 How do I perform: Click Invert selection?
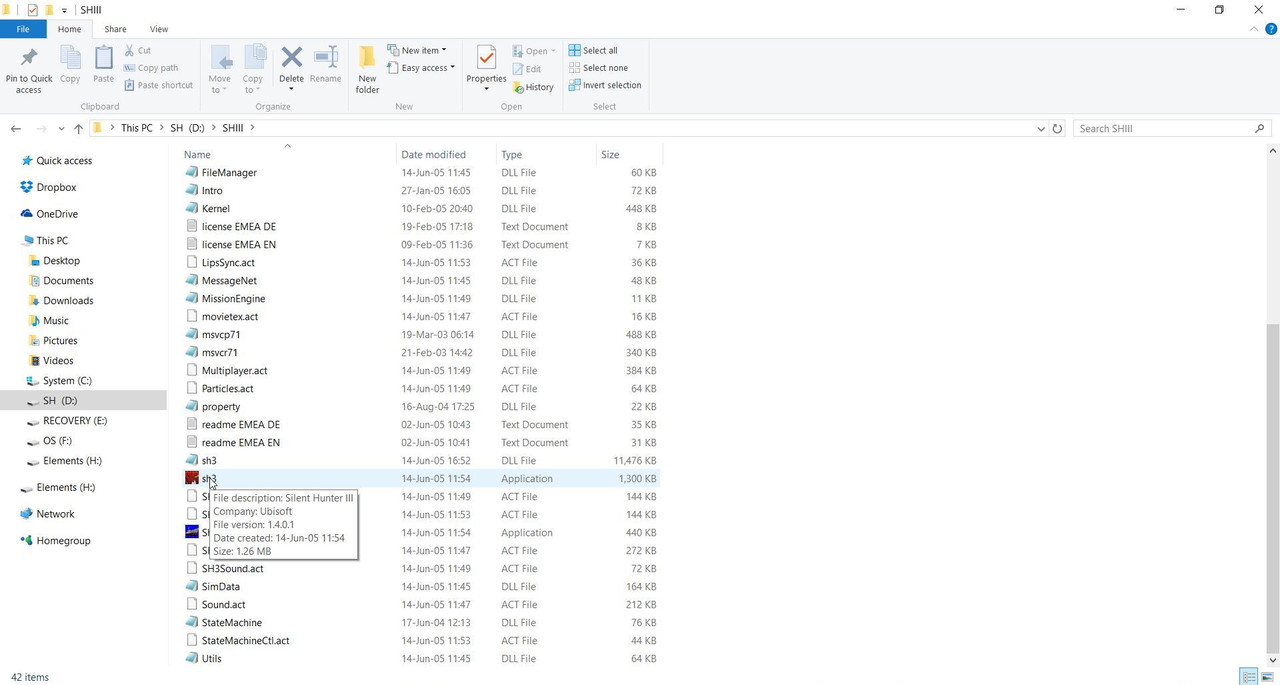click(605, 85)
